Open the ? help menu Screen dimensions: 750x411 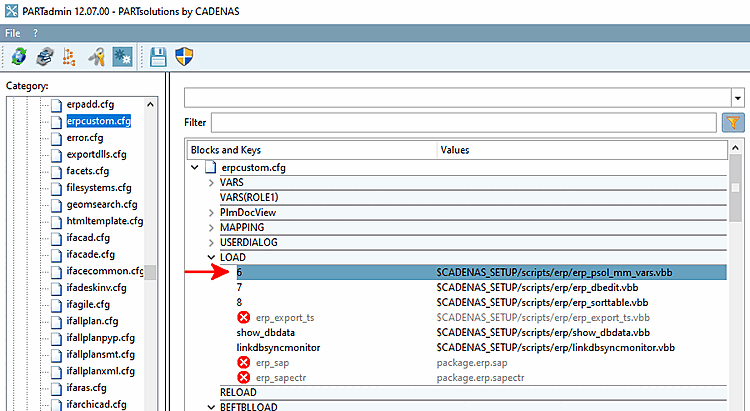click(35, 33)
